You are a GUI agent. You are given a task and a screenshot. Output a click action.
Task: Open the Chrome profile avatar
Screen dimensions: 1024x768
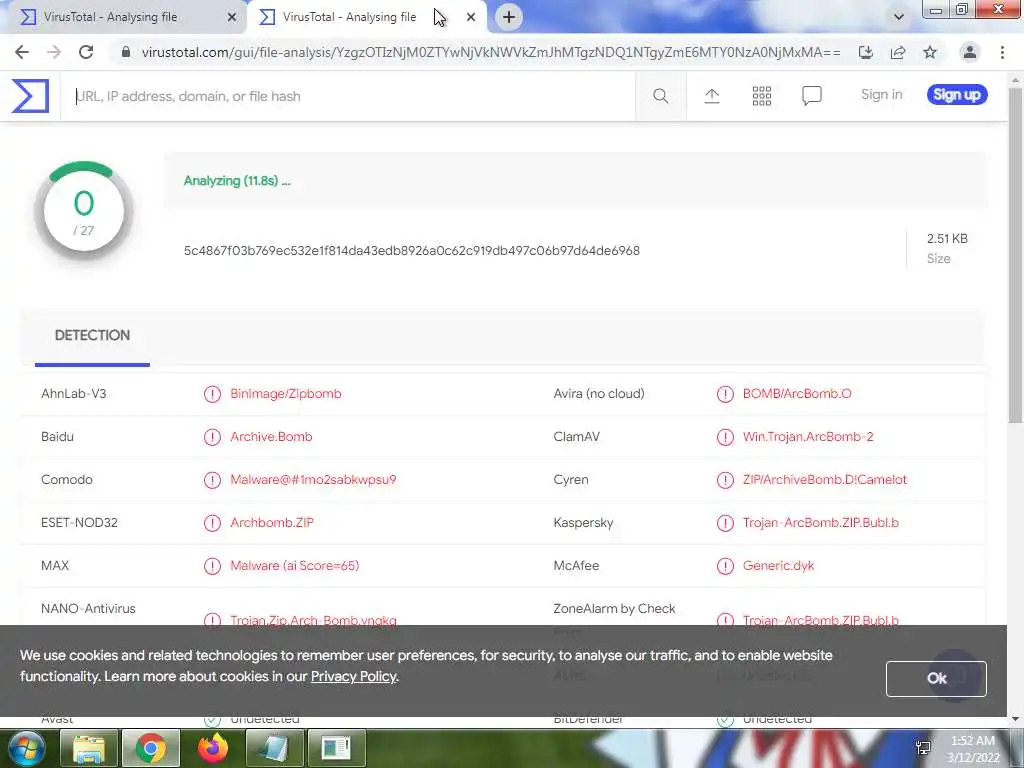[970, 52]
